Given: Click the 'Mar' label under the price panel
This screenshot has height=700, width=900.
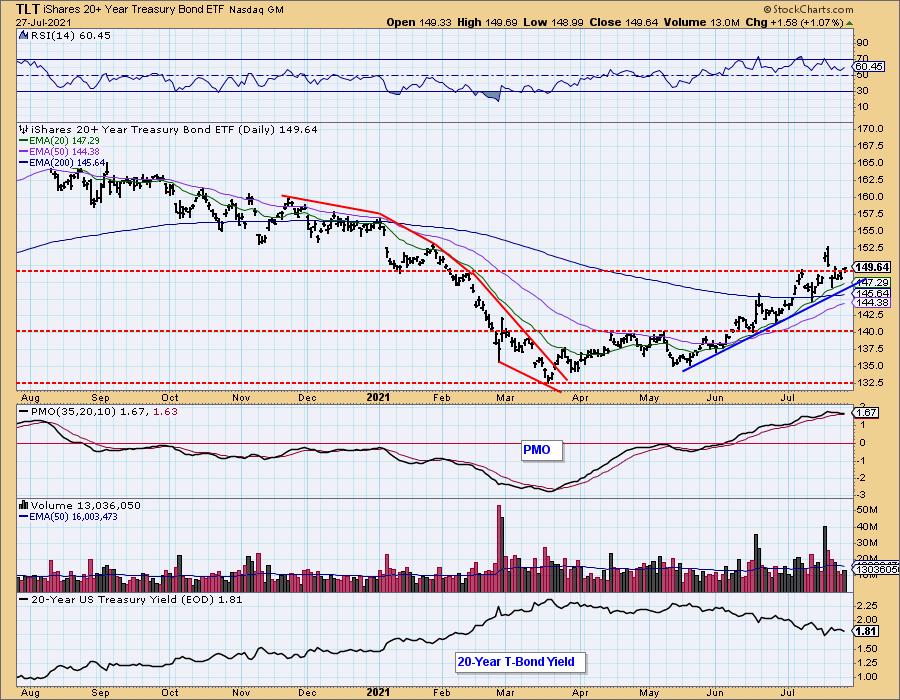Looking at the screenshot, I should (505, 397).
